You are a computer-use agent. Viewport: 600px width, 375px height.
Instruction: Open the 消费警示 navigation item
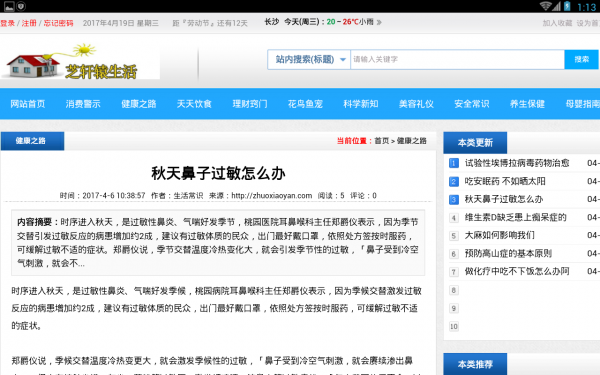coord(83,104)
